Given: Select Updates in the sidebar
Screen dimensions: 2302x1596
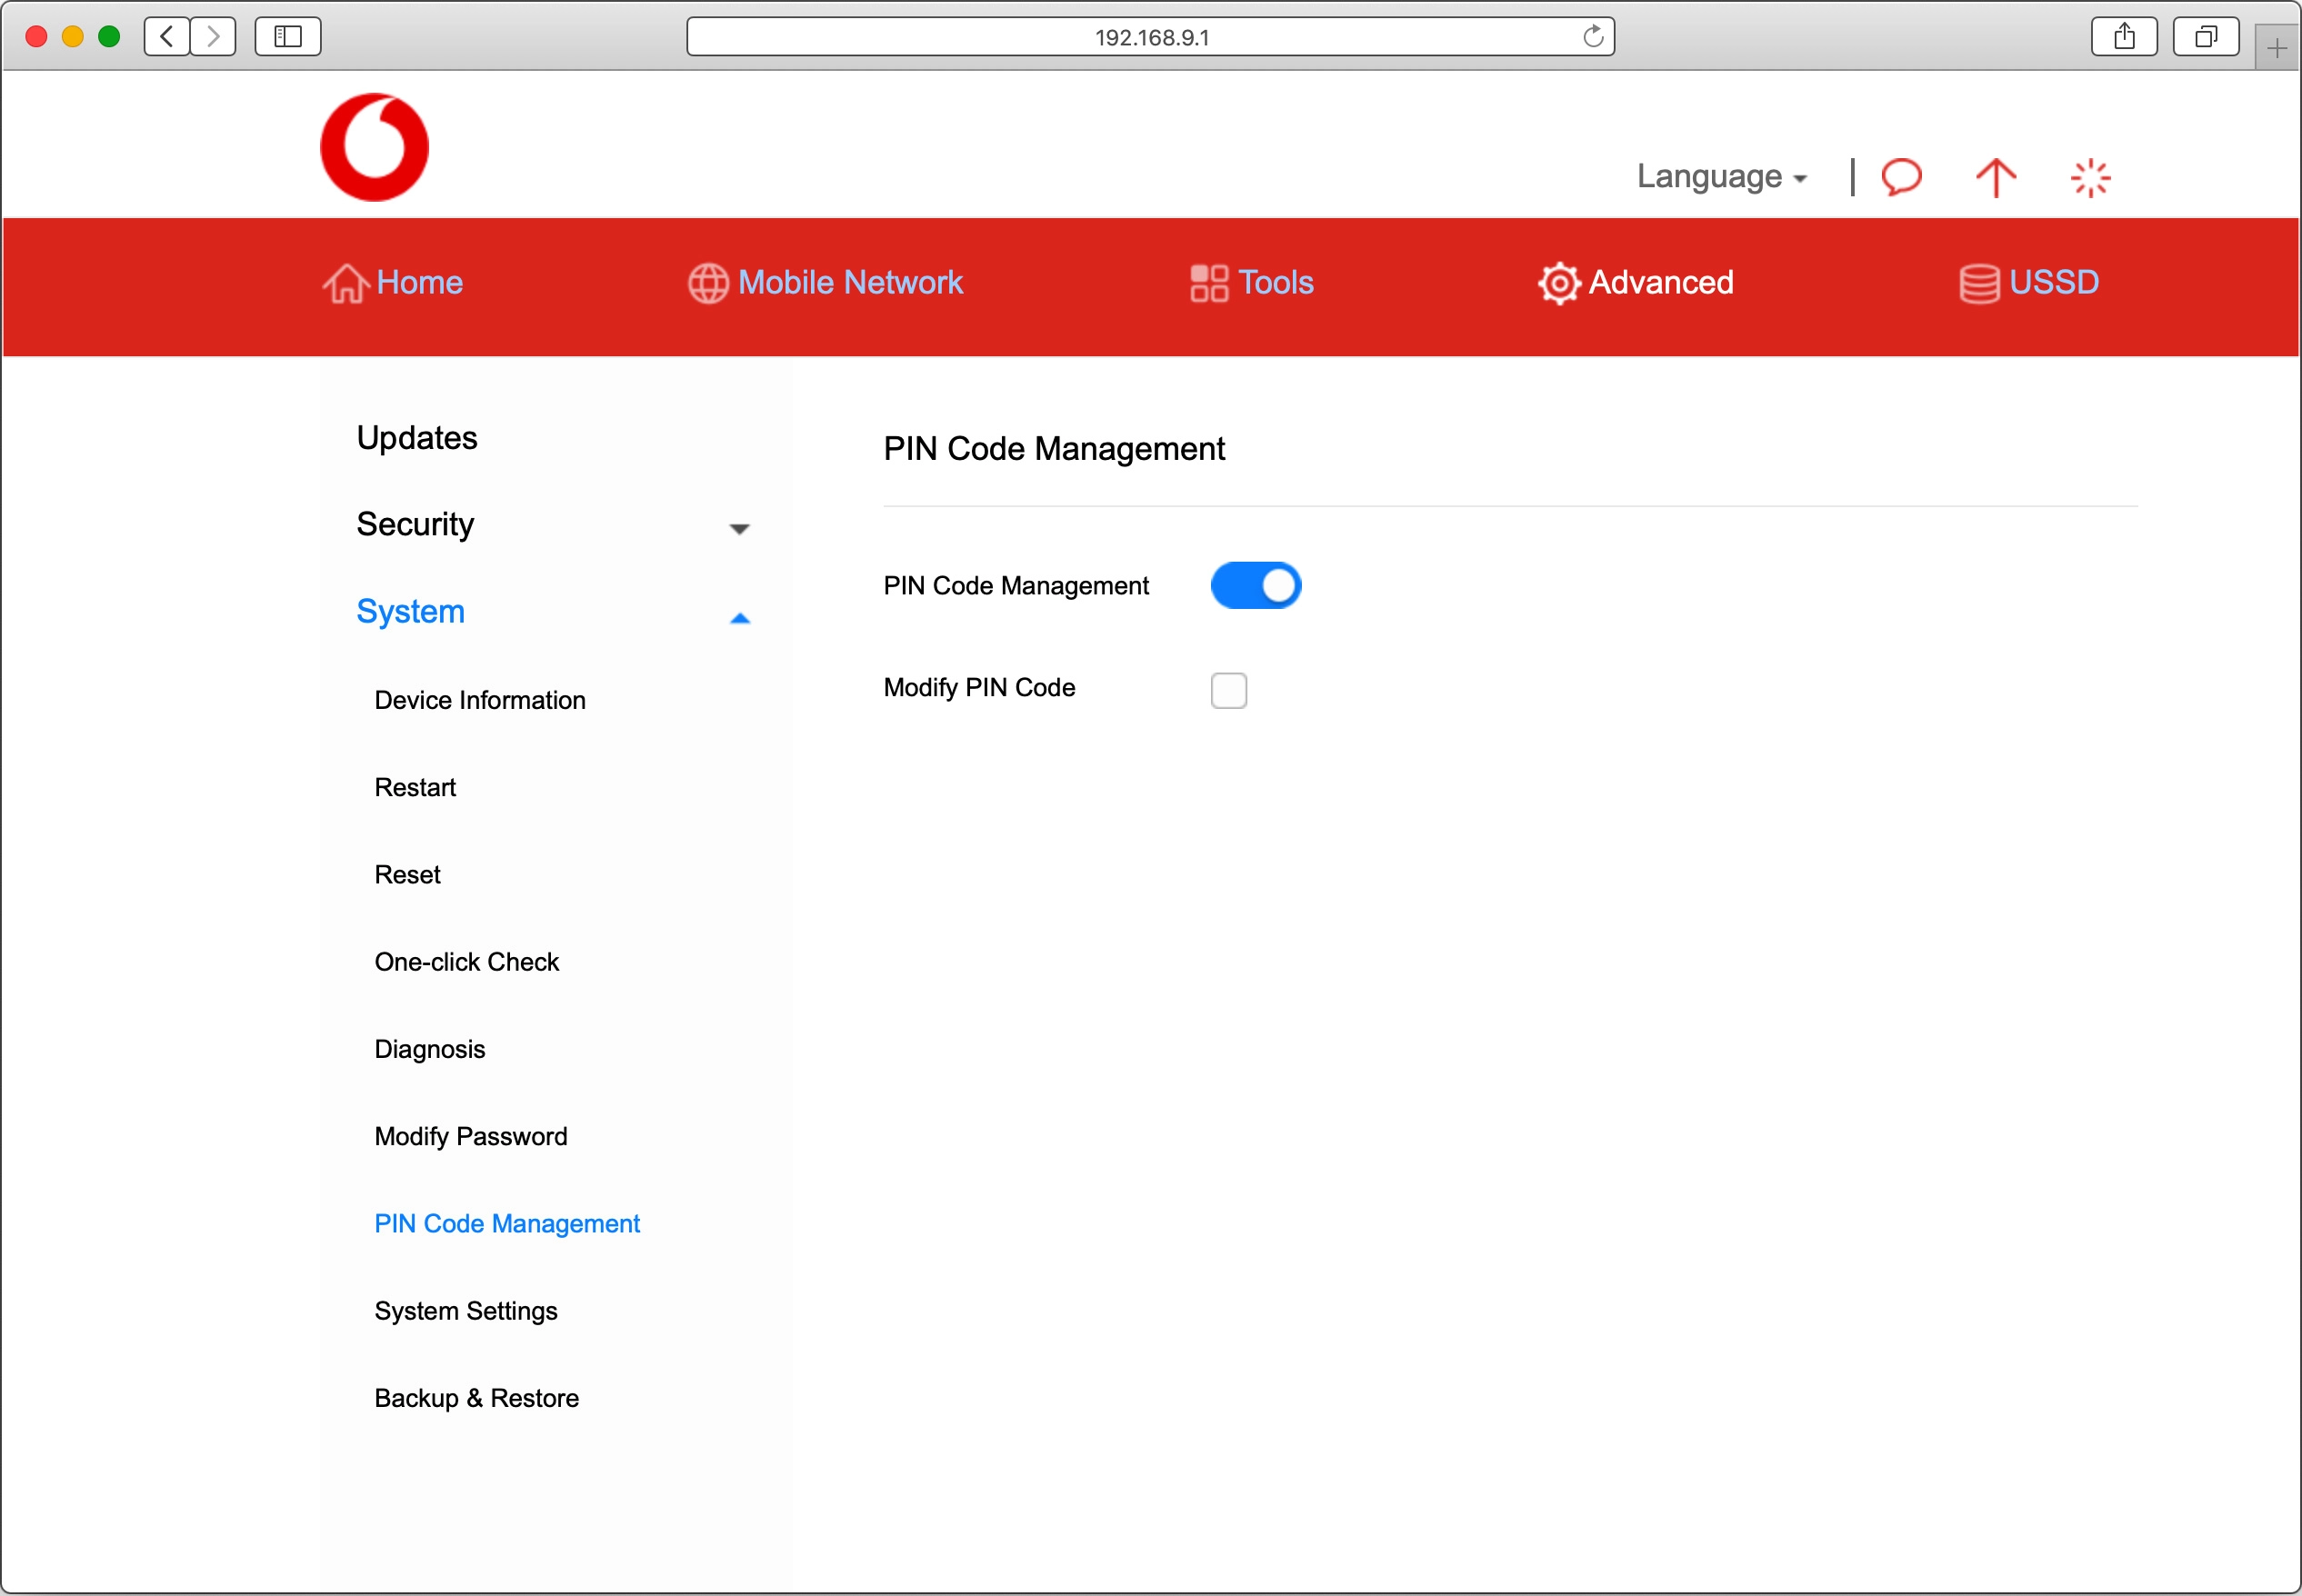Looking at the screenshot, I should pyautogui.click(x=417, y=438).
